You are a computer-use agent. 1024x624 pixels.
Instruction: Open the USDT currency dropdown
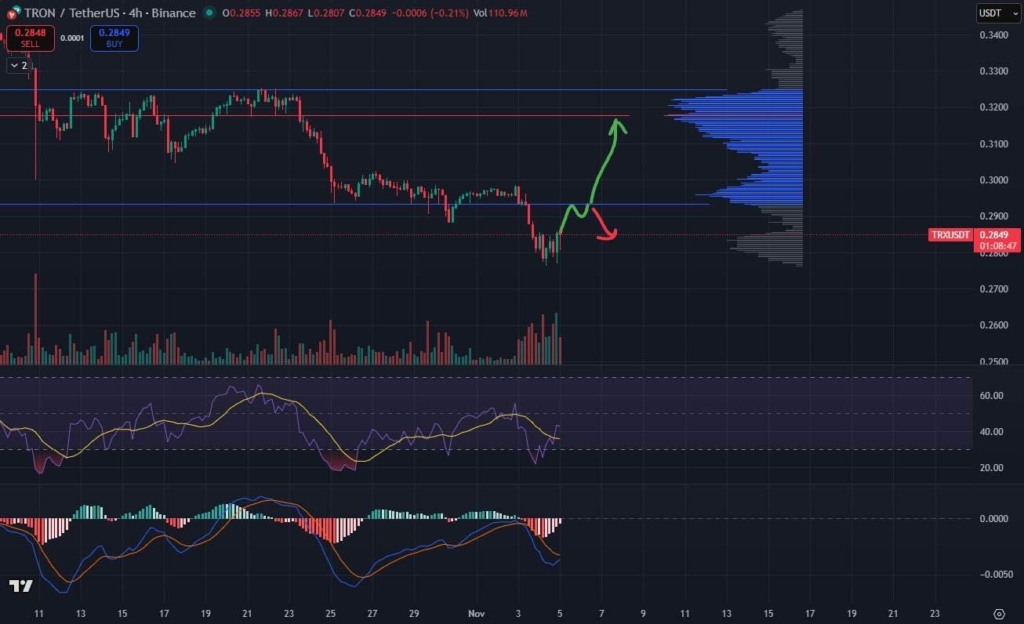(988, 13)
